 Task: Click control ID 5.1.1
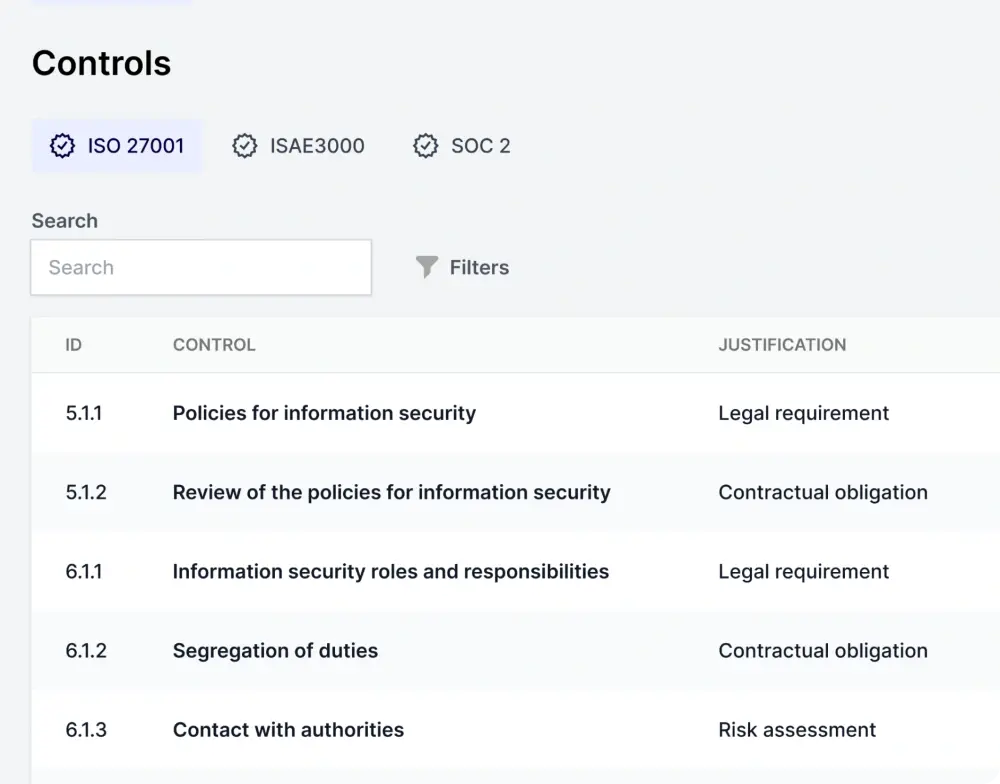tap(83, 413)
